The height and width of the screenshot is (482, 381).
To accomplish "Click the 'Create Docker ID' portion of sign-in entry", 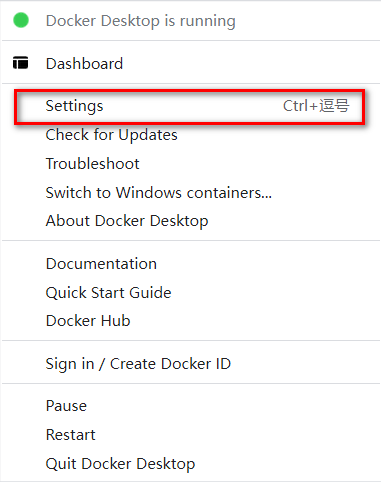I will tap(170, 364).
